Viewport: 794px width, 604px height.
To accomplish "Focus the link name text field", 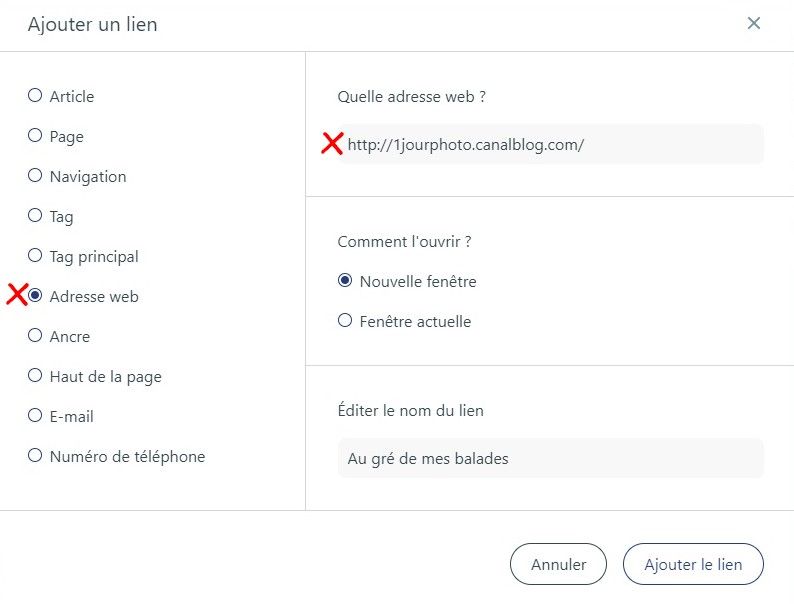I will click(x=550, y=458).
